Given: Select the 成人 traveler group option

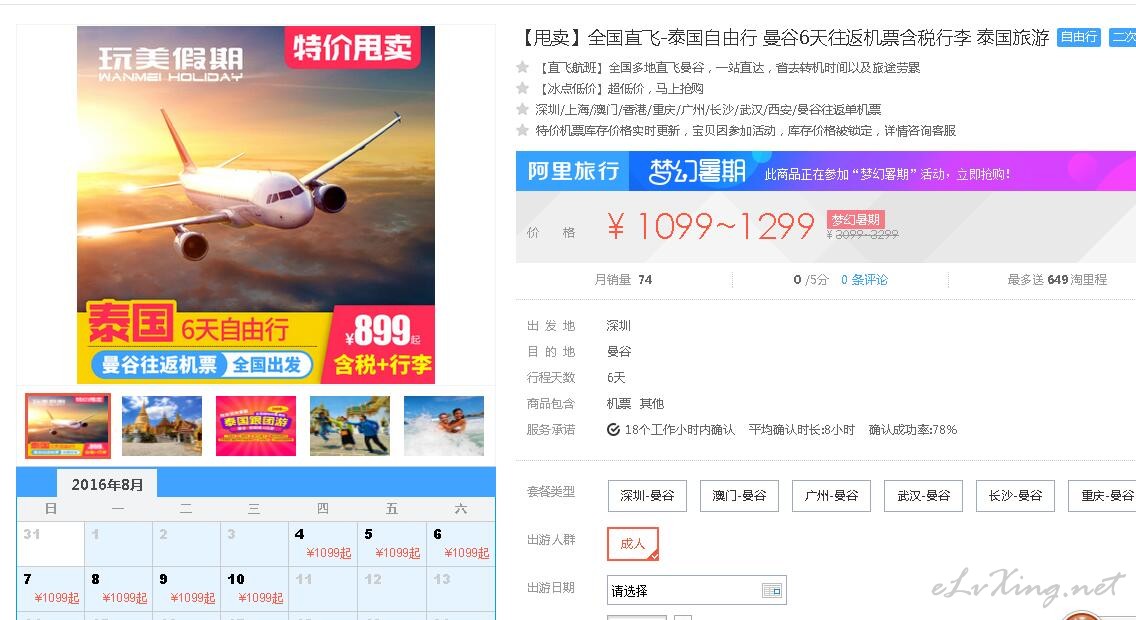Looking at the screenshot, I should [x=632, y=543].
